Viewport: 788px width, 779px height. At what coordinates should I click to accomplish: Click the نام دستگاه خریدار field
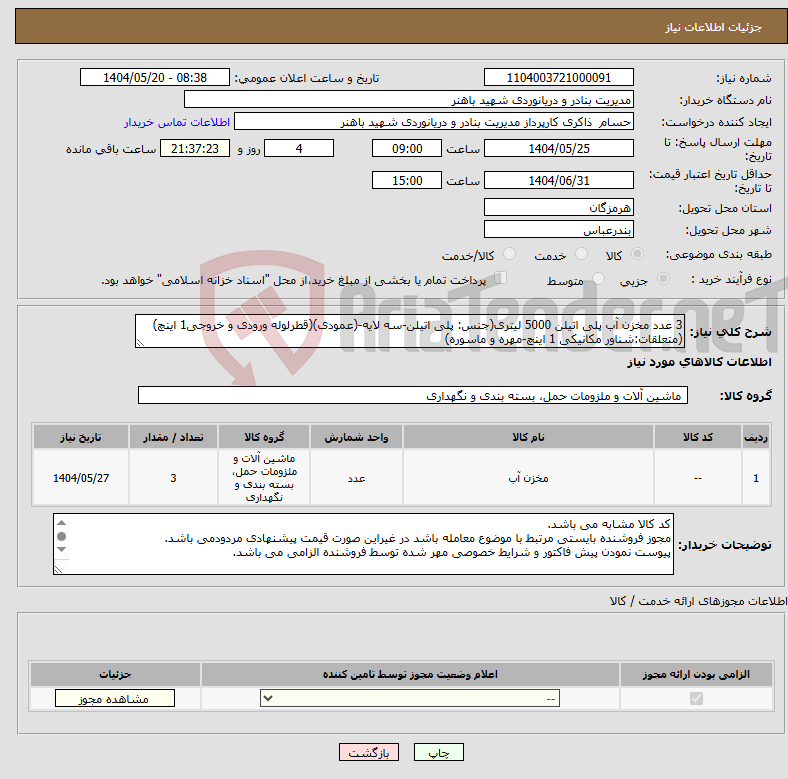[409, 100]
